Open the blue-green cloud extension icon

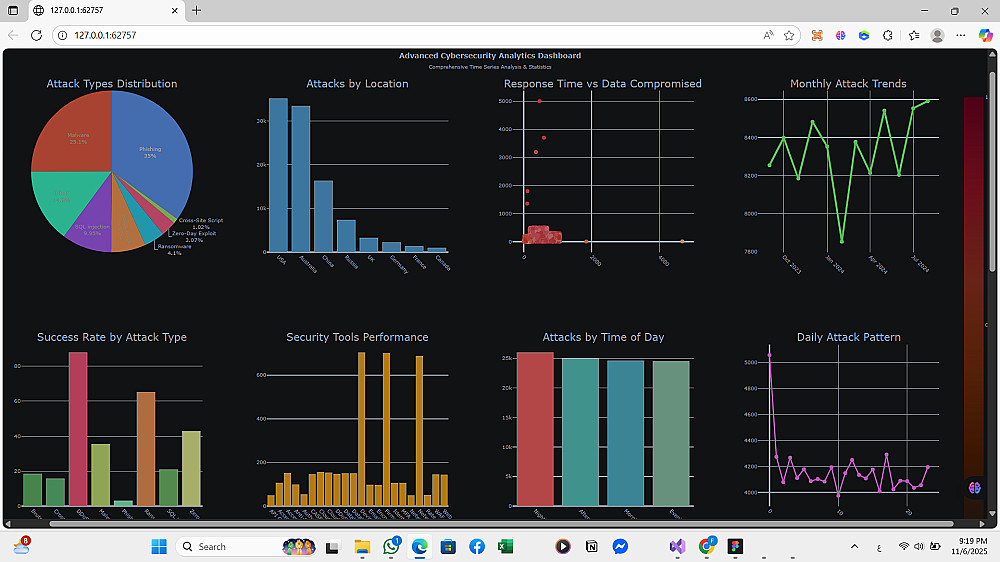click(864, 35)
